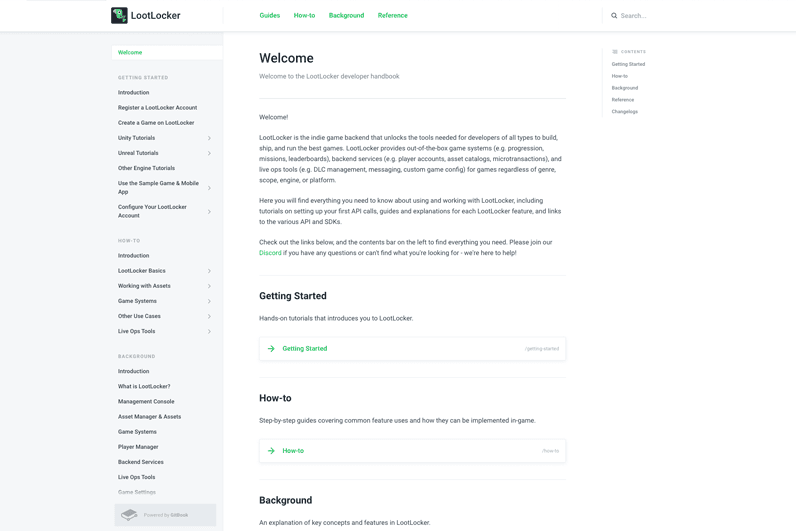Click the green arrow beside Getting Started
Screen dimensions: 796x531
coord(271,349)
